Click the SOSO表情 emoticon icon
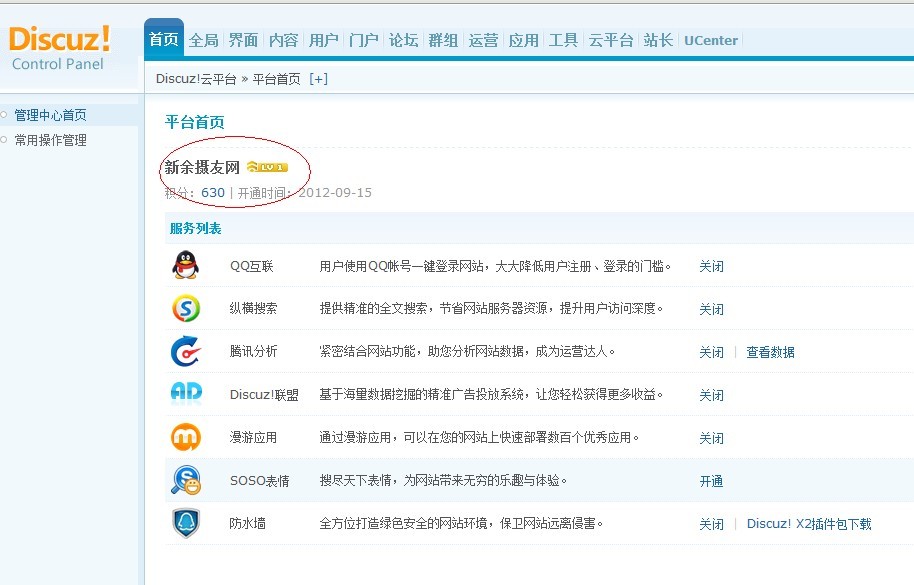The height and width of the screenshot is (585, 914). (186, 480)
